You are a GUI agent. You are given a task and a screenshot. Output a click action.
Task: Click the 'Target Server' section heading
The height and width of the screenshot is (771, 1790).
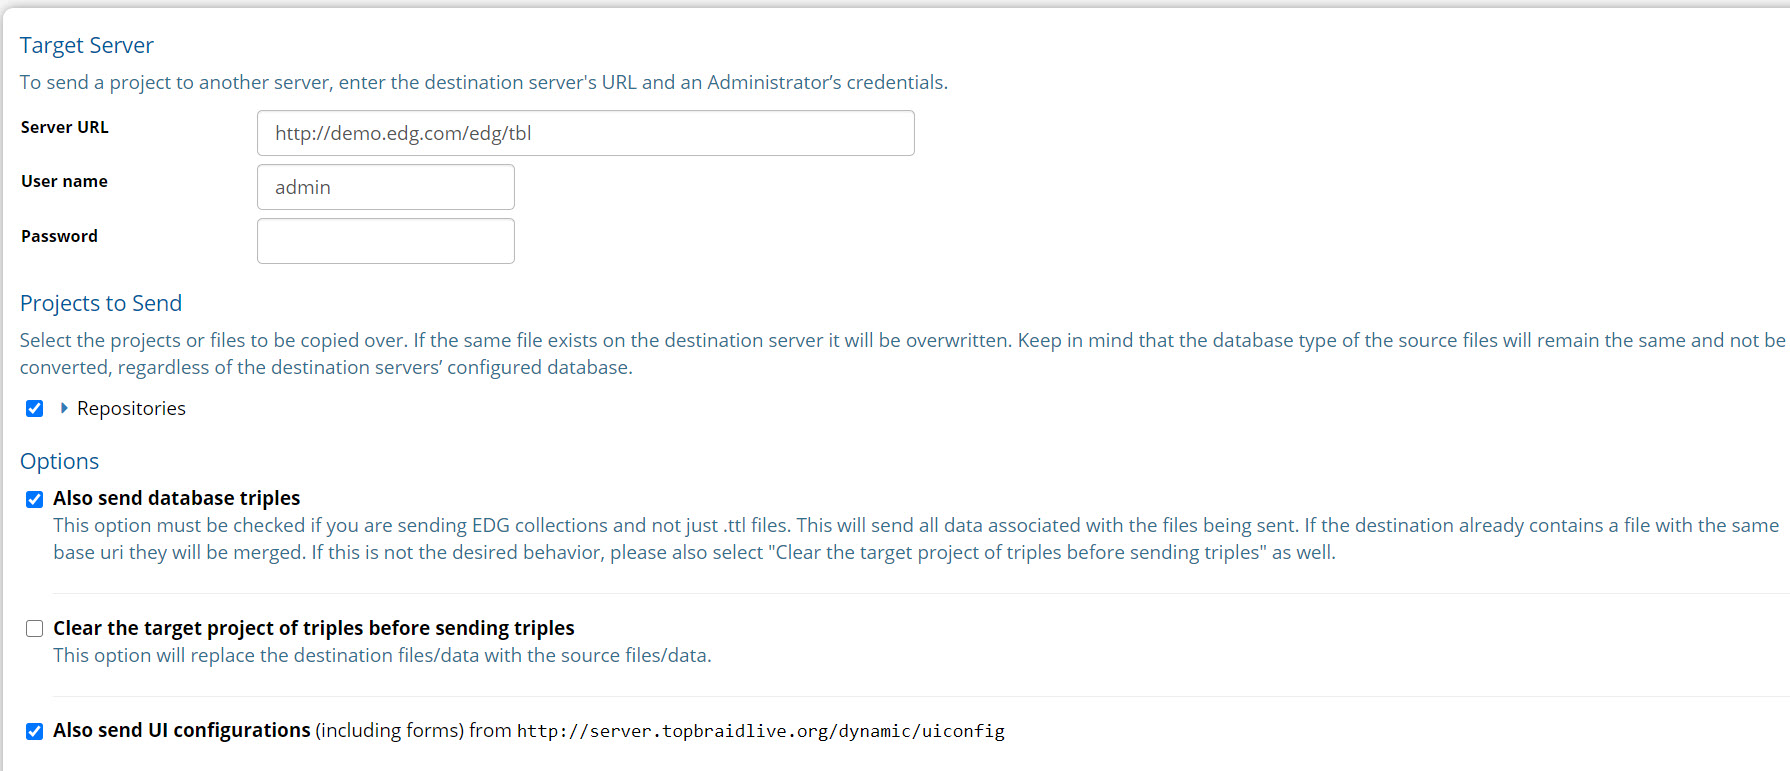click(87, 45)
